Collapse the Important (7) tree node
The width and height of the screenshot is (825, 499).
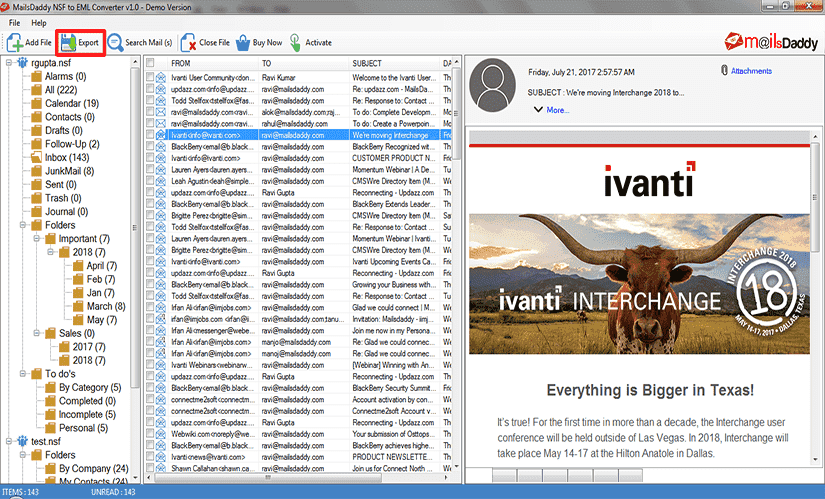point(37,238)
